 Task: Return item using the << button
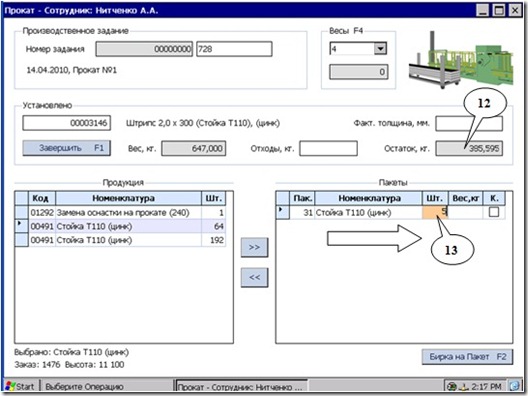(x=255, y=277)
